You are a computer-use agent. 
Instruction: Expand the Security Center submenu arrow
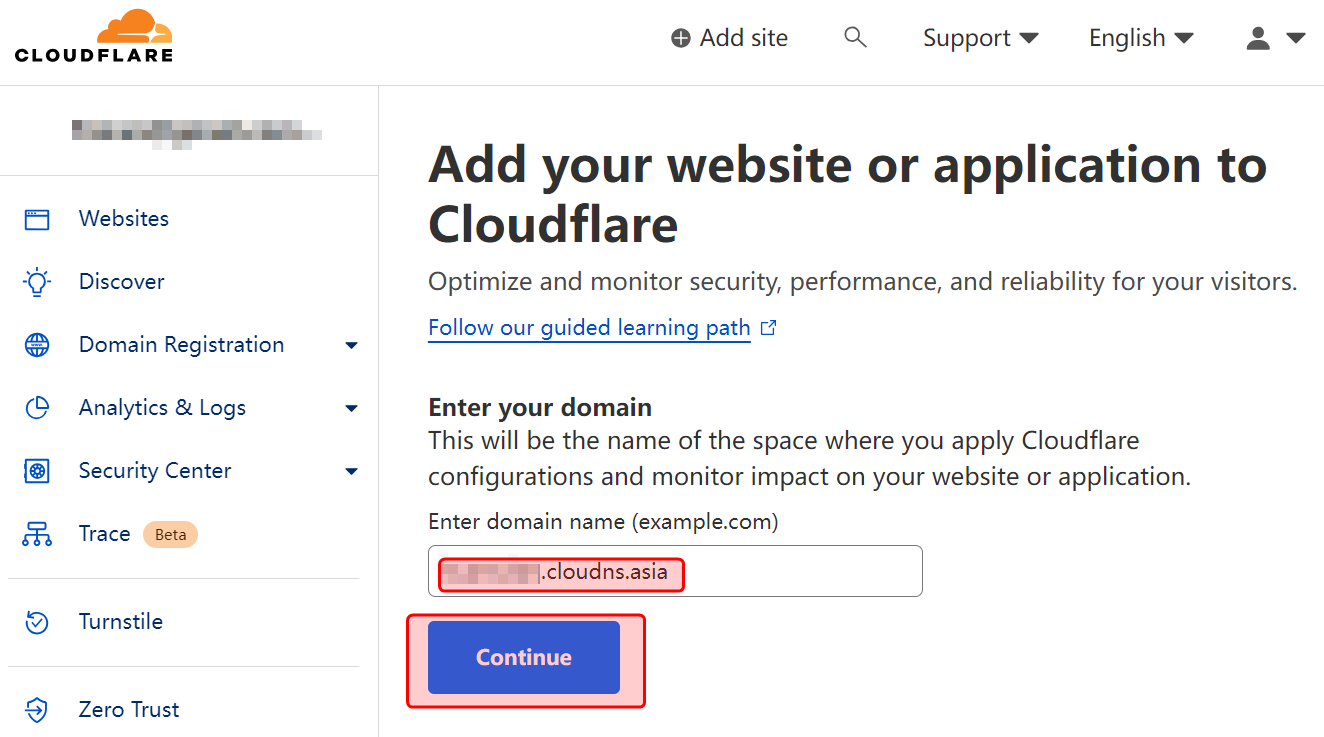tap(351, 472)
